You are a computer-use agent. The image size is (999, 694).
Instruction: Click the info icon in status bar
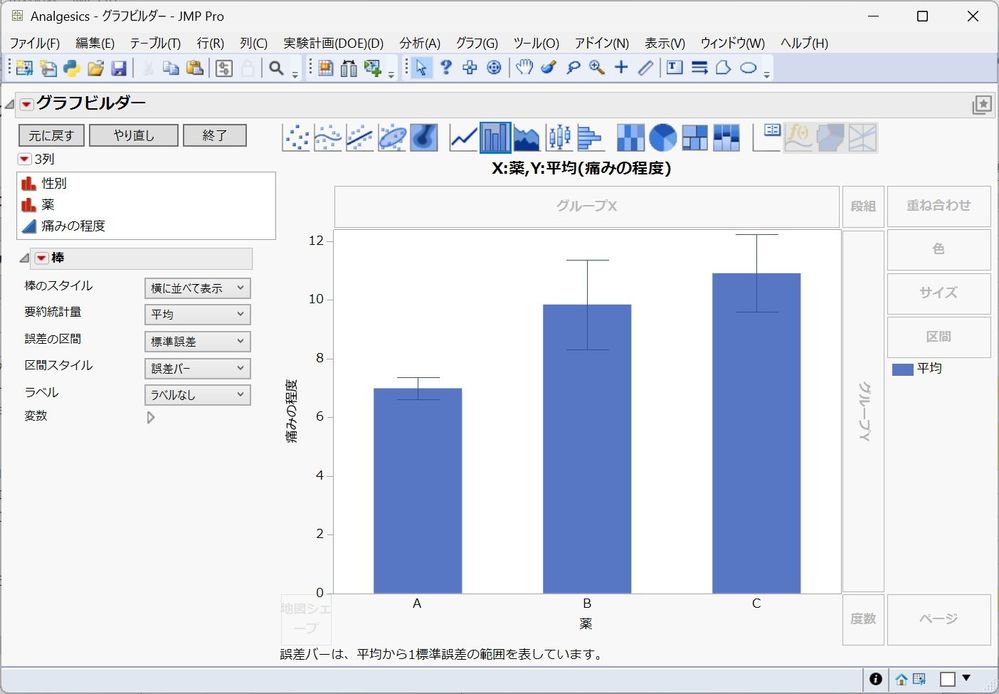point(876,679)
